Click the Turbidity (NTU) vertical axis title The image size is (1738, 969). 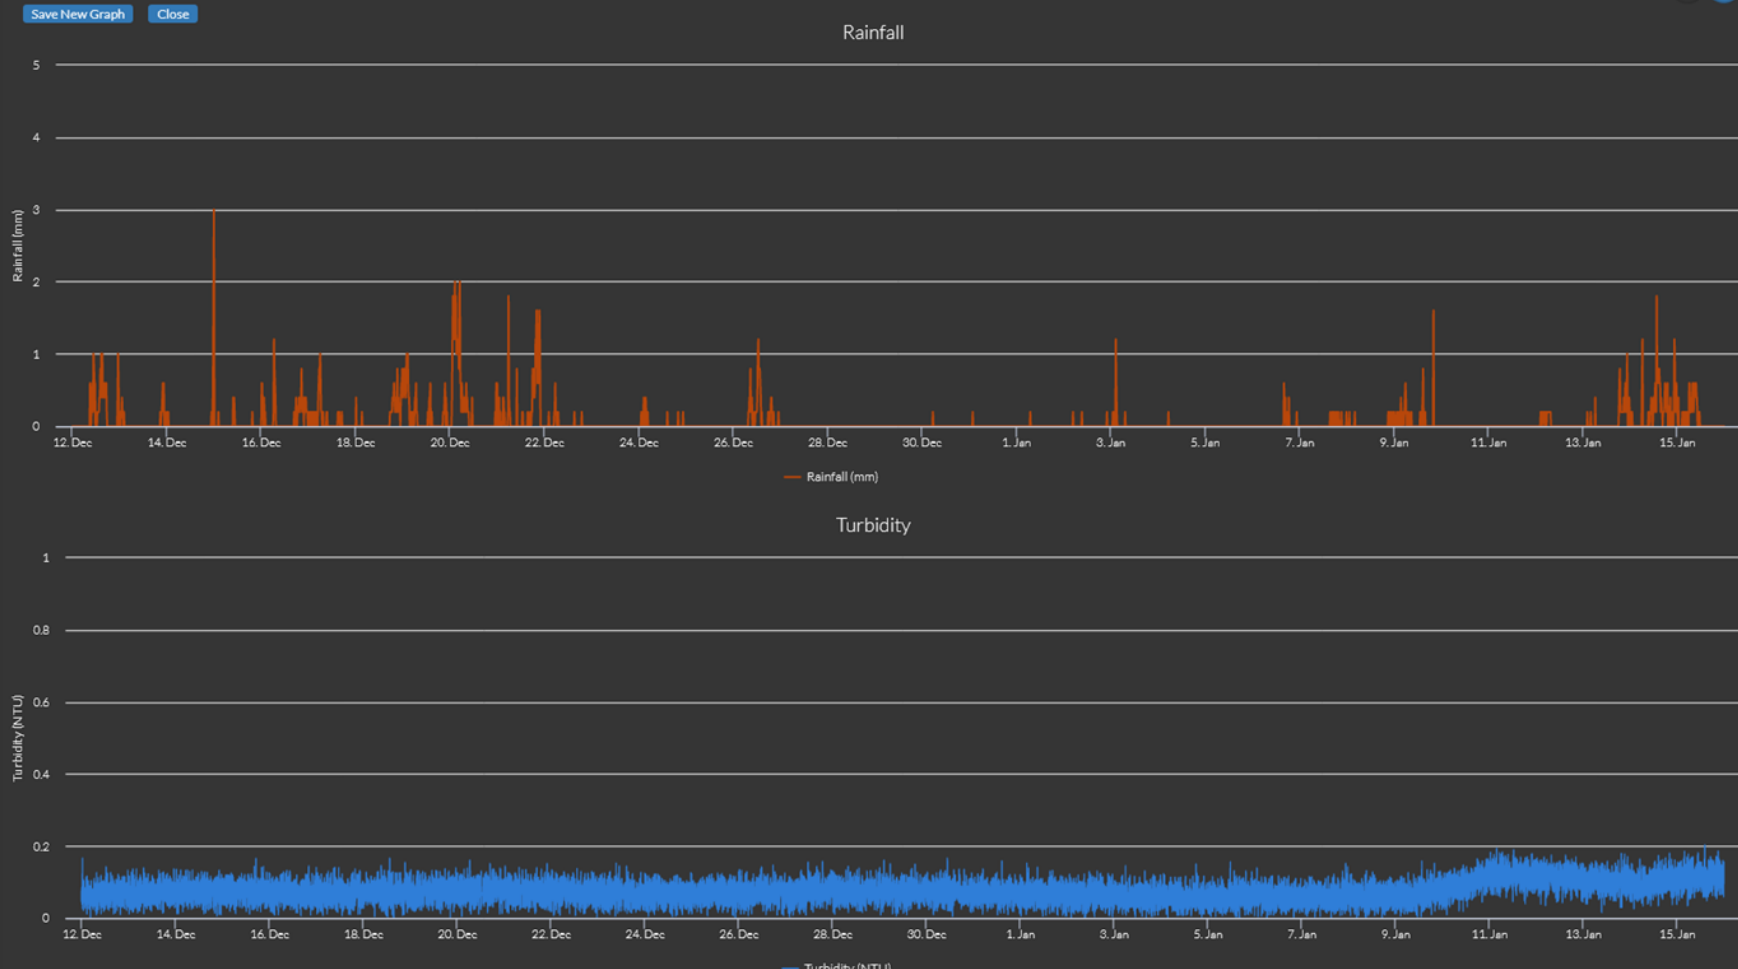(x=17, y=737)
